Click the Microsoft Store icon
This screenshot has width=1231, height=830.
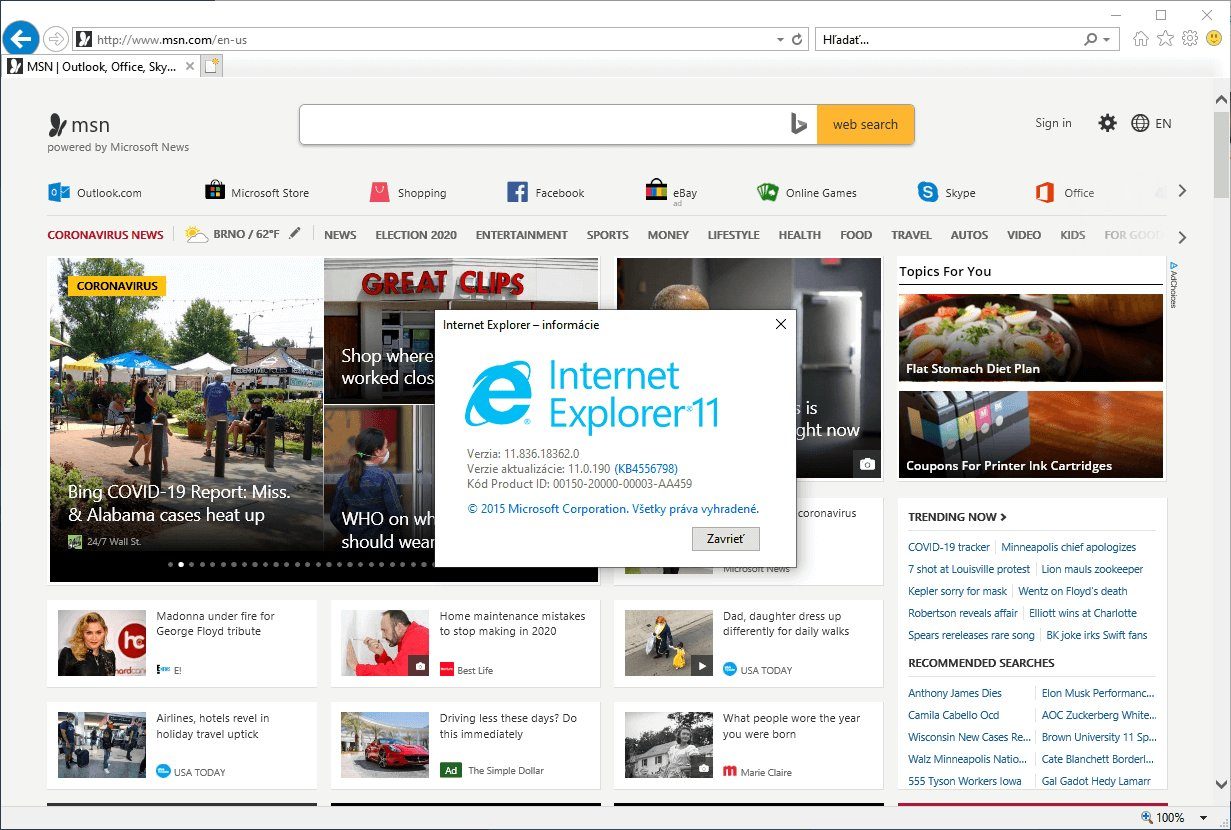(x=214, y=190)
